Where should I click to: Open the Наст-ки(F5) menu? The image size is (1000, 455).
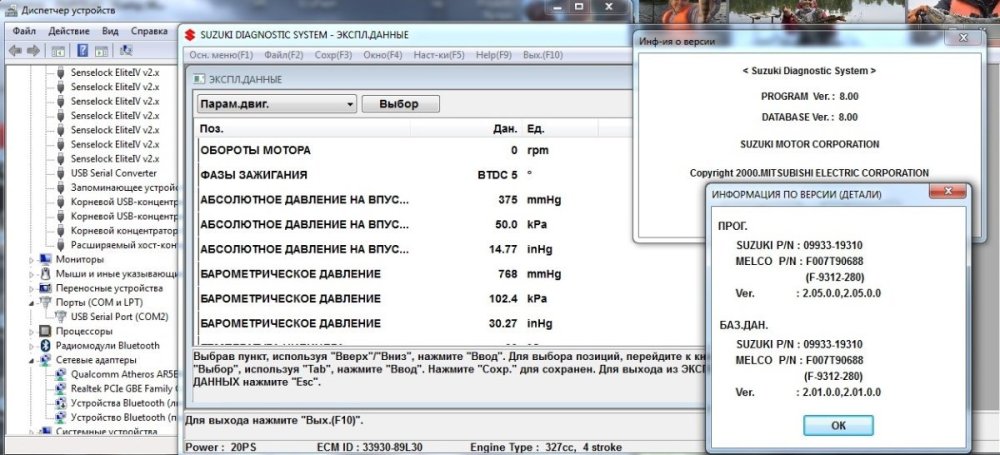(x=438, y=55)
